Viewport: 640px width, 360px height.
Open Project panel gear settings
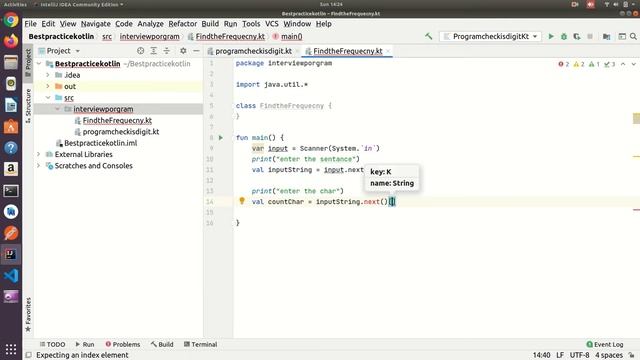click(183, 51)
